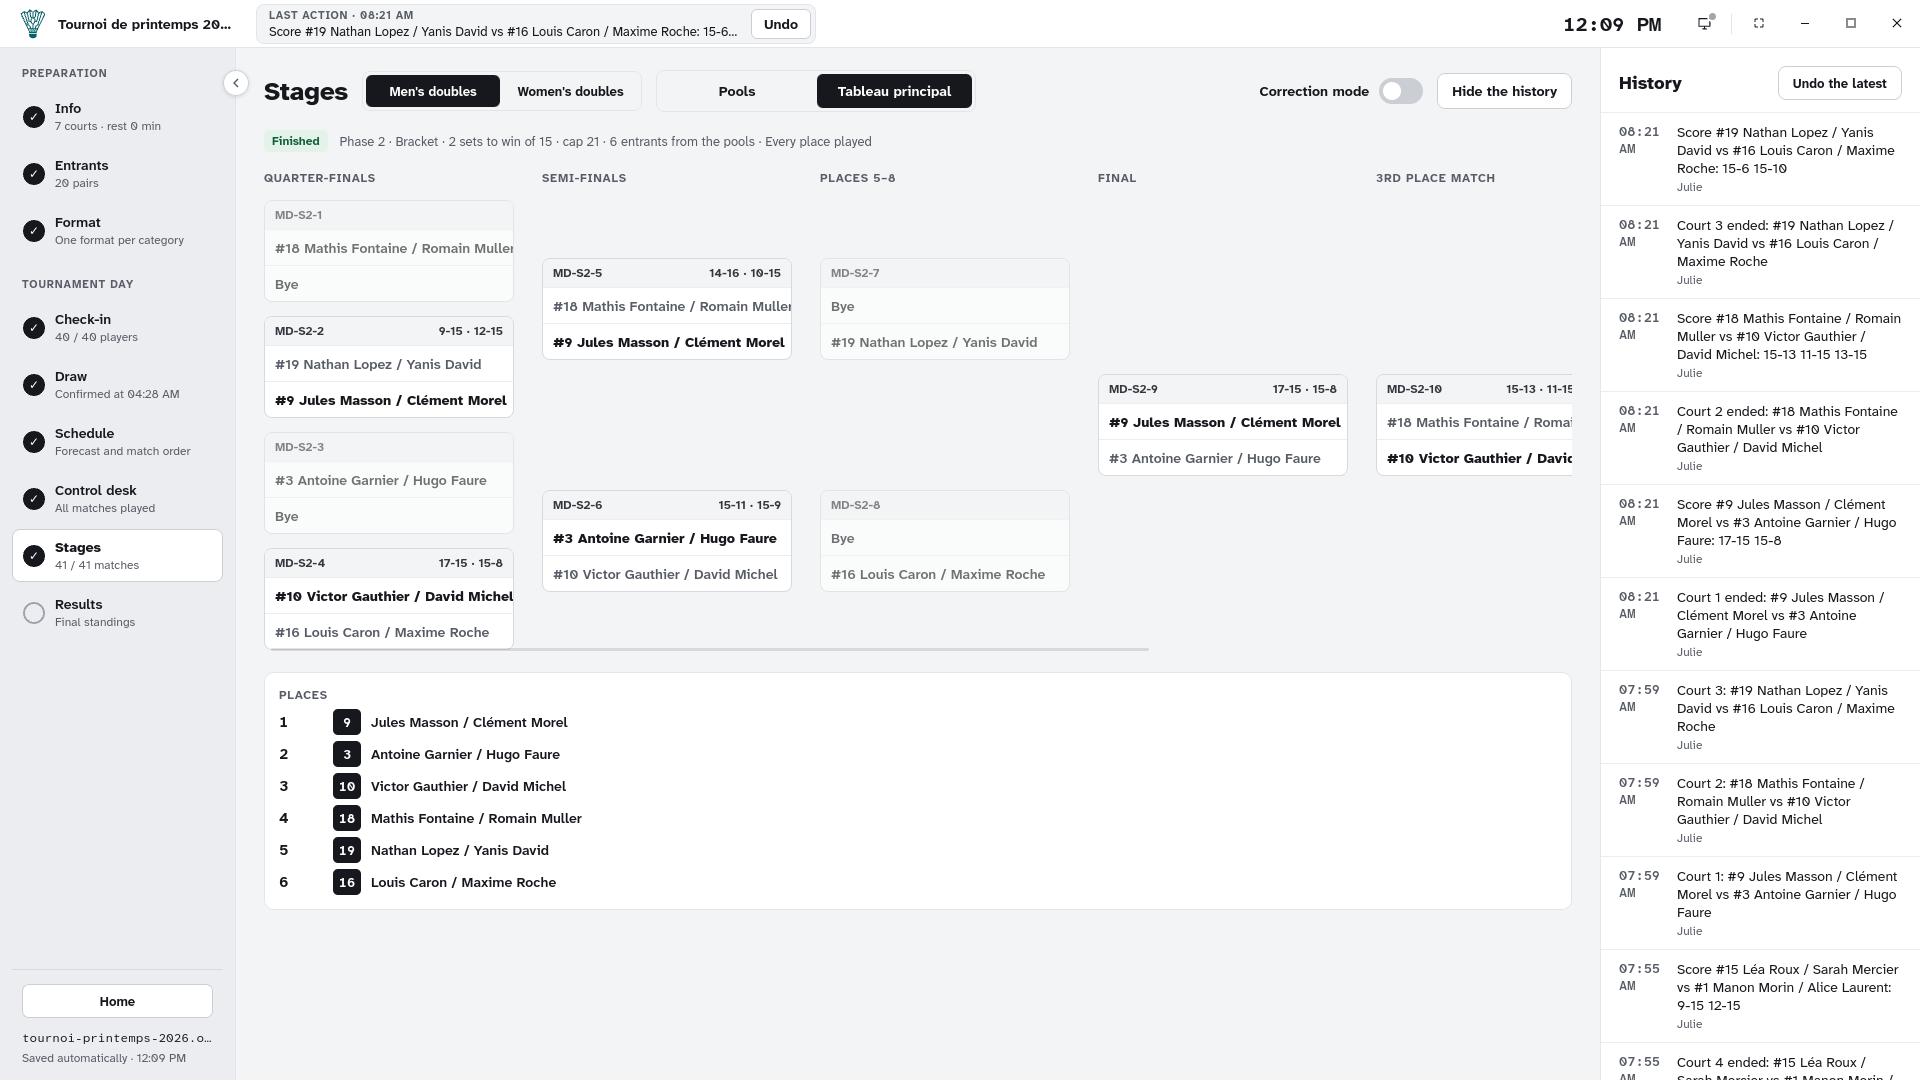Open the Pools stage tab
The height and width of the screenshot is (1080, 1920).
coord(737,91)
